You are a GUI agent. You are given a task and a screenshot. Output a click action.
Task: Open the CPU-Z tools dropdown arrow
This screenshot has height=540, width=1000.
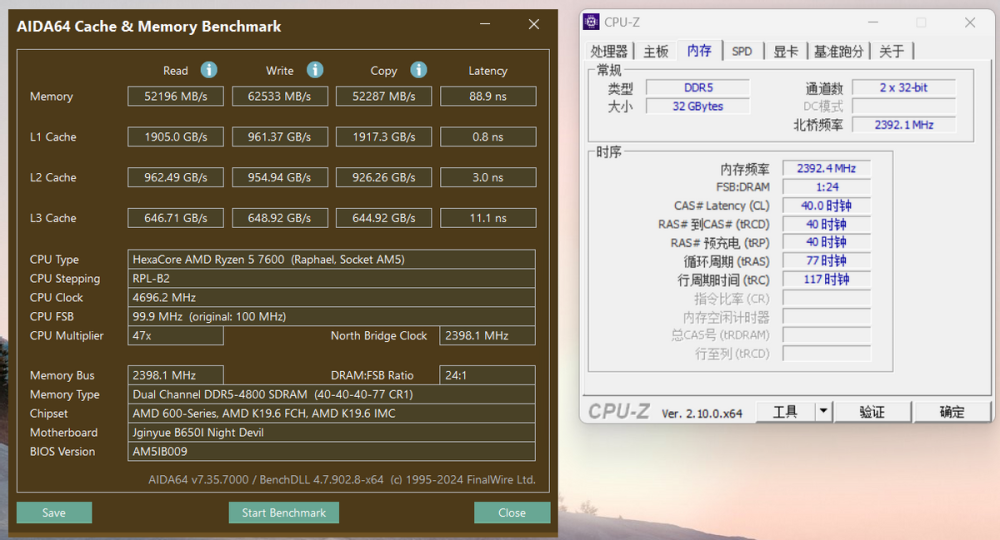(x=823, y=411)
